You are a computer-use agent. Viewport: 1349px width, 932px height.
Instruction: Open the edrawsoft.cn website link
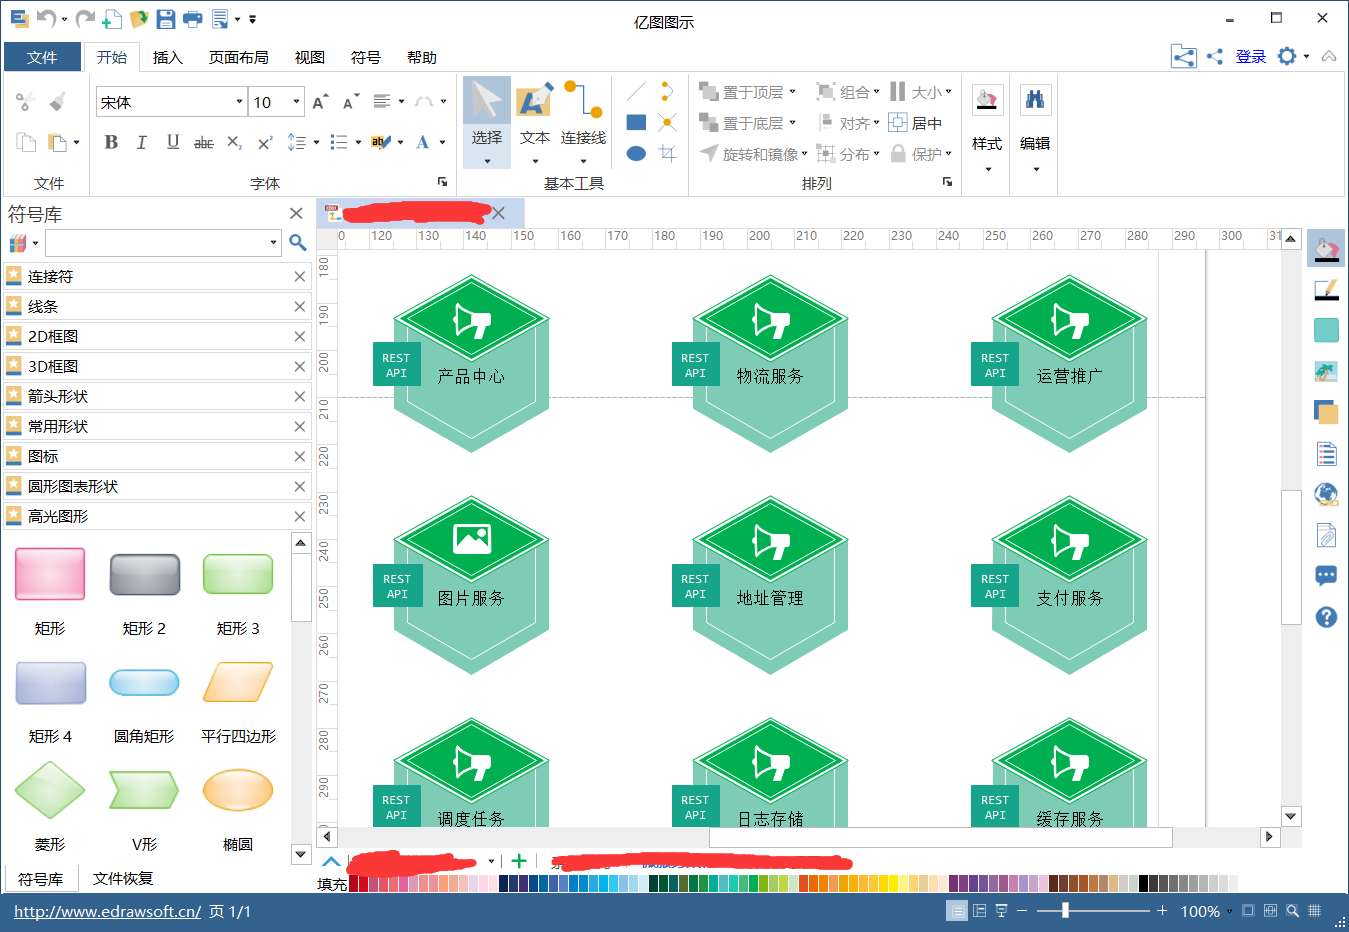(107, 911)
